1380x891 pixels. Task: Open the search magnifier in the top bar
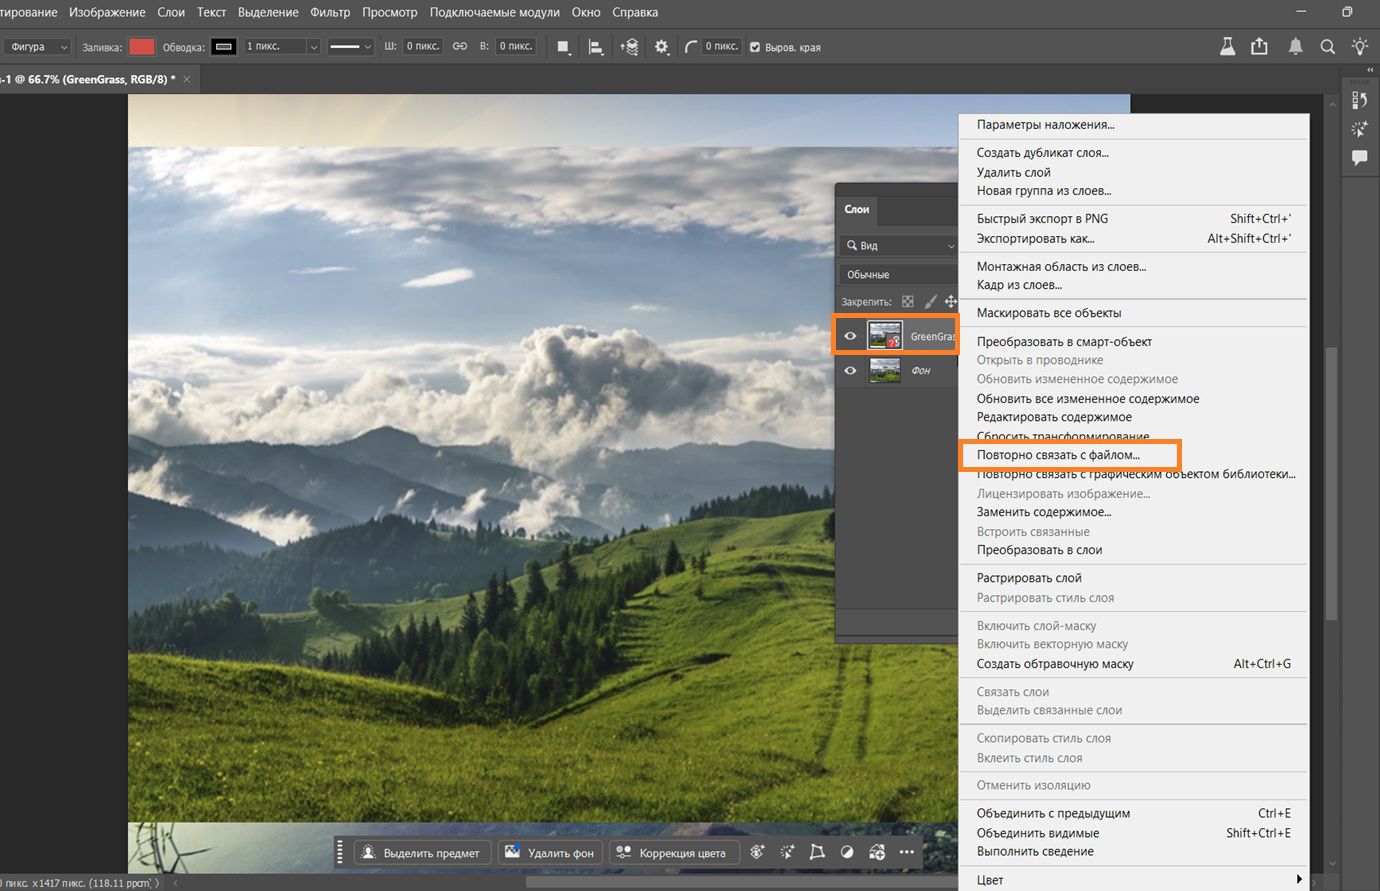point(1327,47)
